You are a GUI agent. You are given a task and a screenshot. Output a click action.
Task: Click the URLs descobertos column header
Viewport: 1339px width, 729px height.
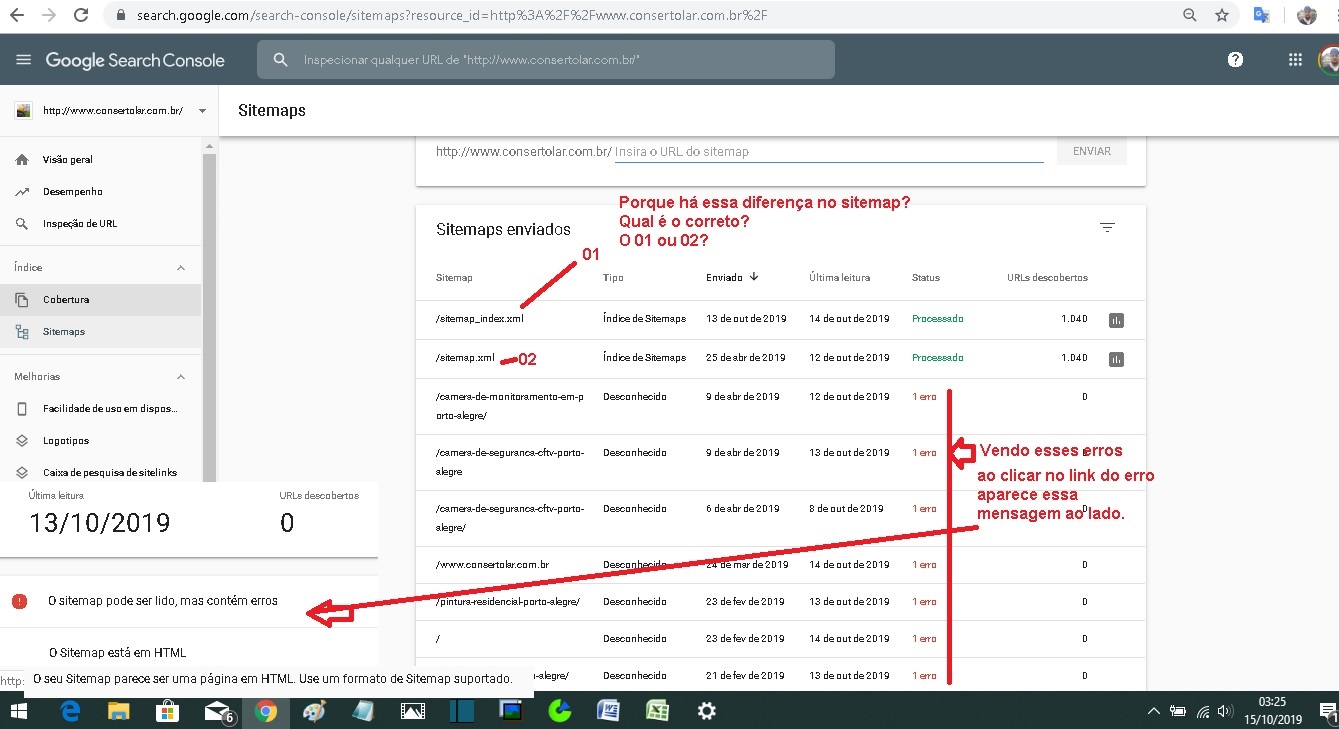(x=1047, y=277)
